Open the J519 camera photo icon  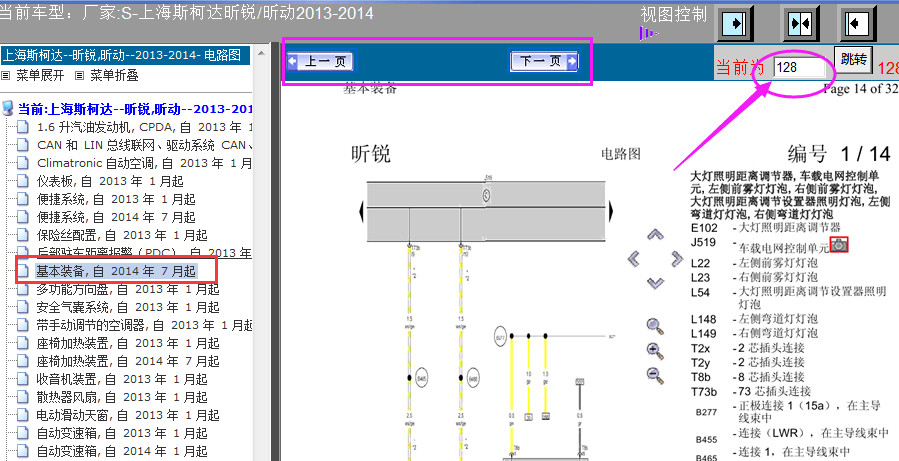(x=839, y=245)
